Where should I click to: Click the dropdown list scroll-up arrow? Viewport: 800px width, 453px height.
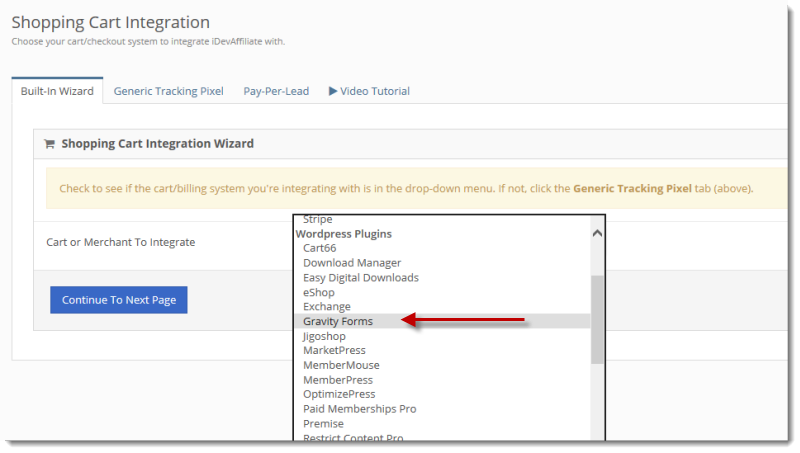tap(597, 233)
